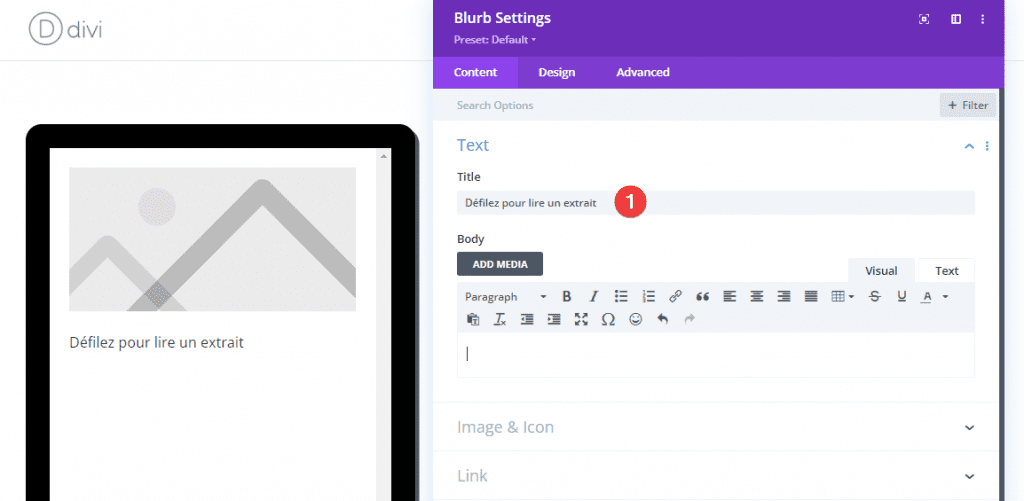
Task: Open the emoticons picker
Action: (x=635, y=319)
